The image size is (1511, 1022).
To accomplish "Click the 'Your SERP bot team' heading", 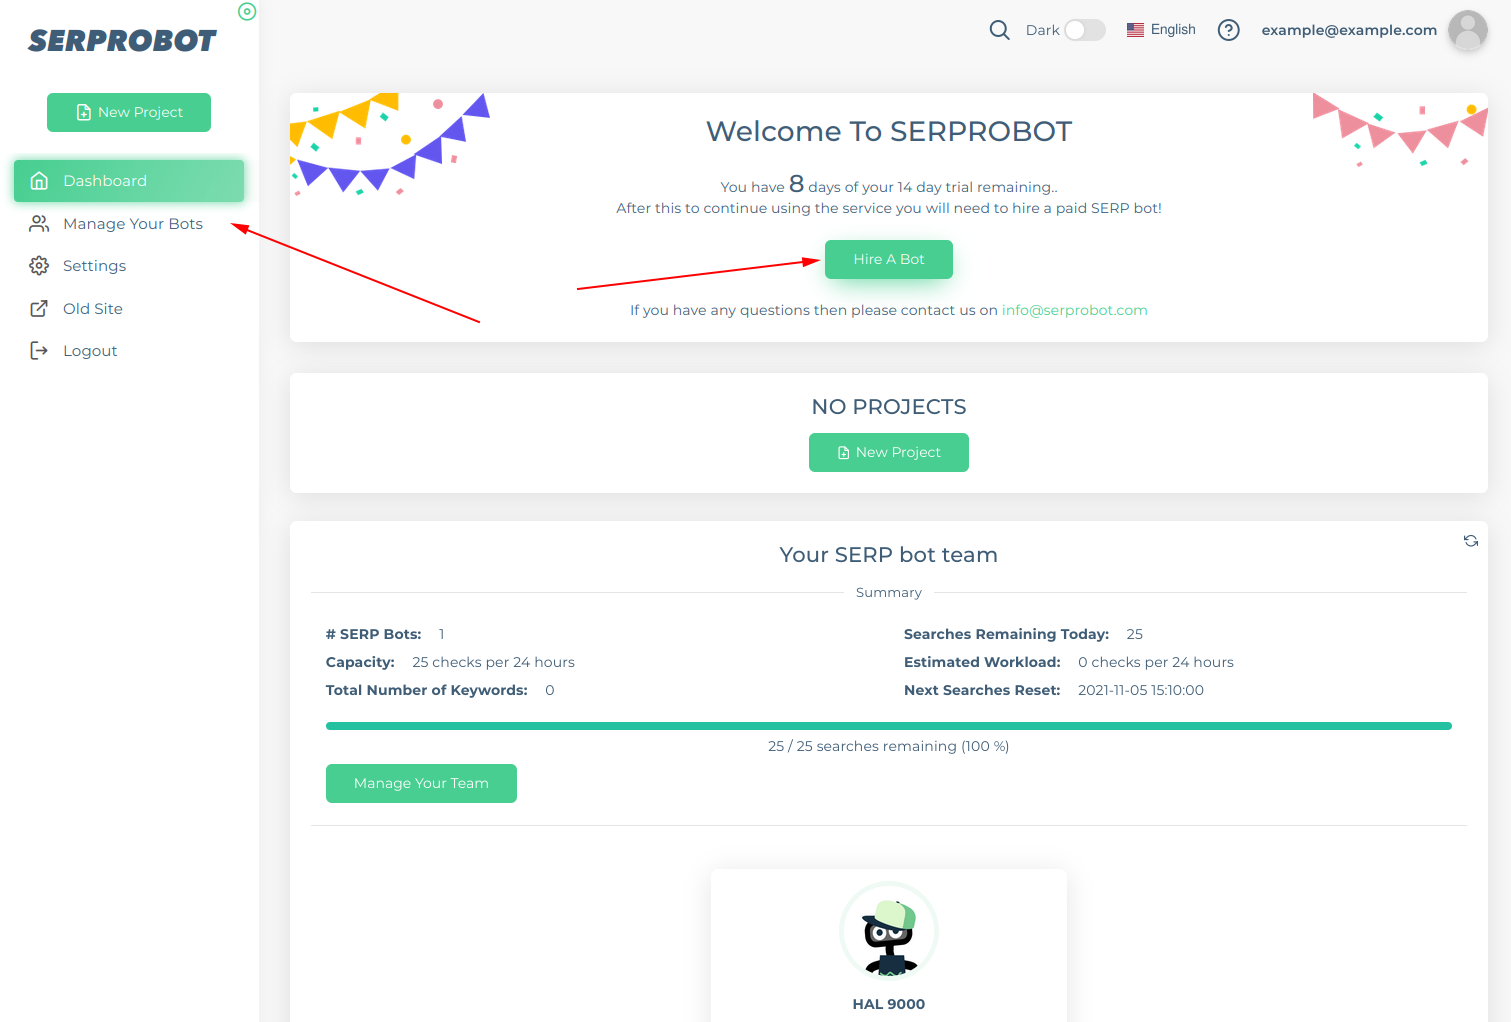I will click(889, 555).
